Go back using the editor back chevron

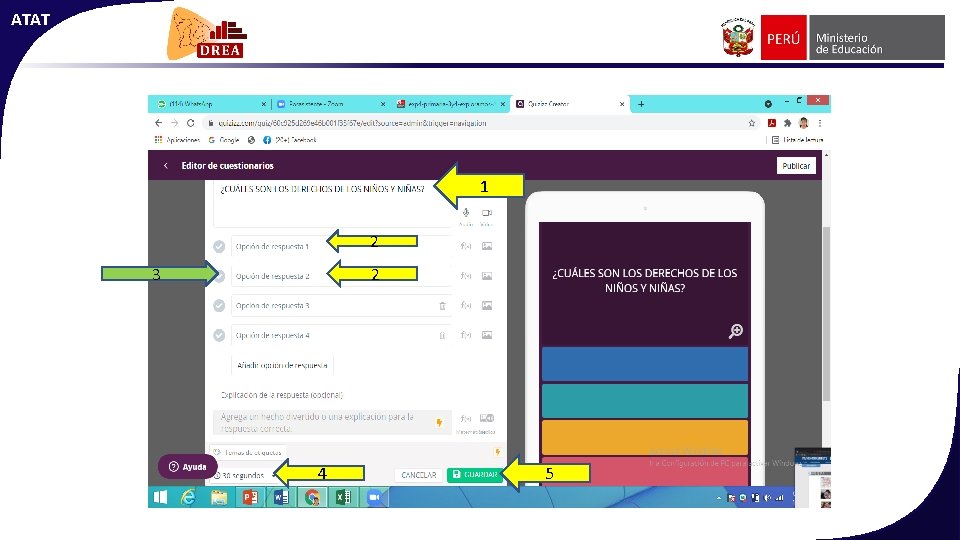[x=165, y=166]
